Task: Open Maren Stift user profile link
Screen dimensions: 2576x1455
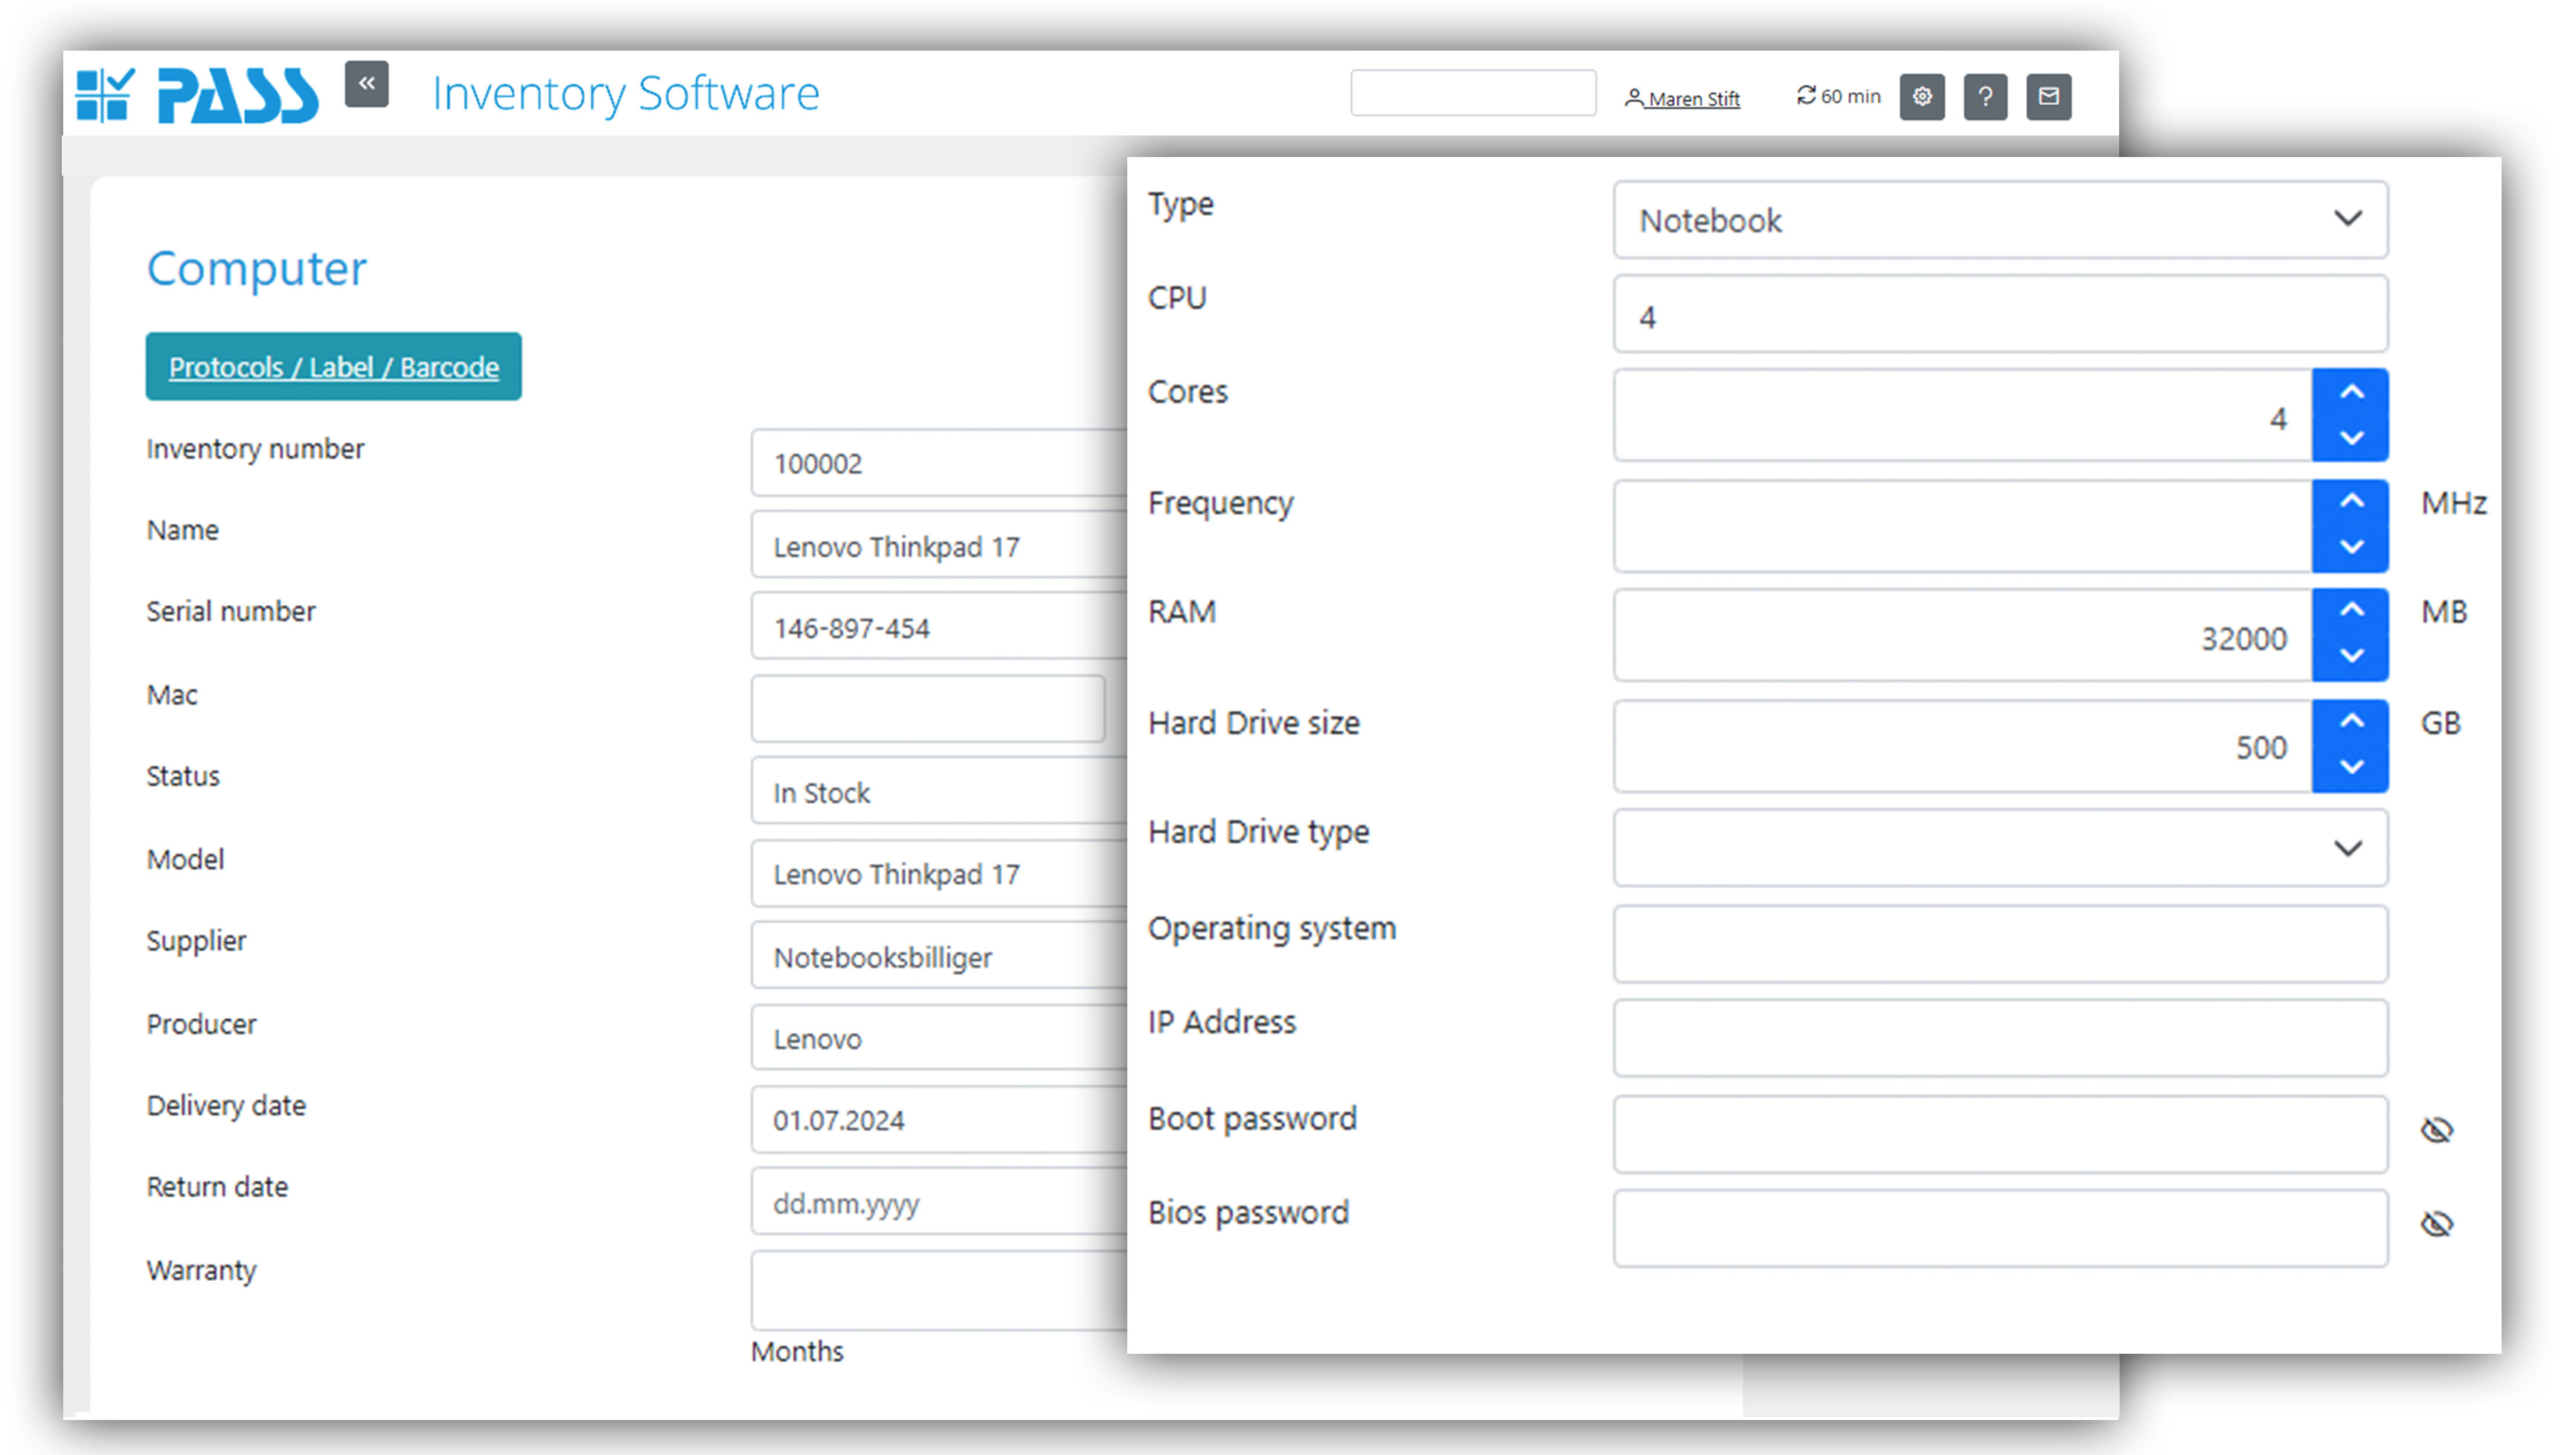Action: (x=1693, y=98)
